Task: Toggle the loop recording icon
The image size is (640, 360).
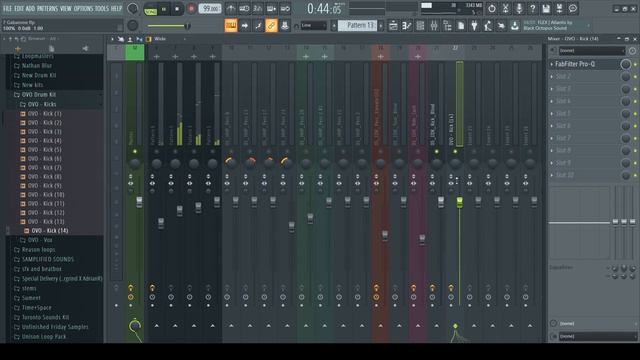Action: (x=285, y=9)
